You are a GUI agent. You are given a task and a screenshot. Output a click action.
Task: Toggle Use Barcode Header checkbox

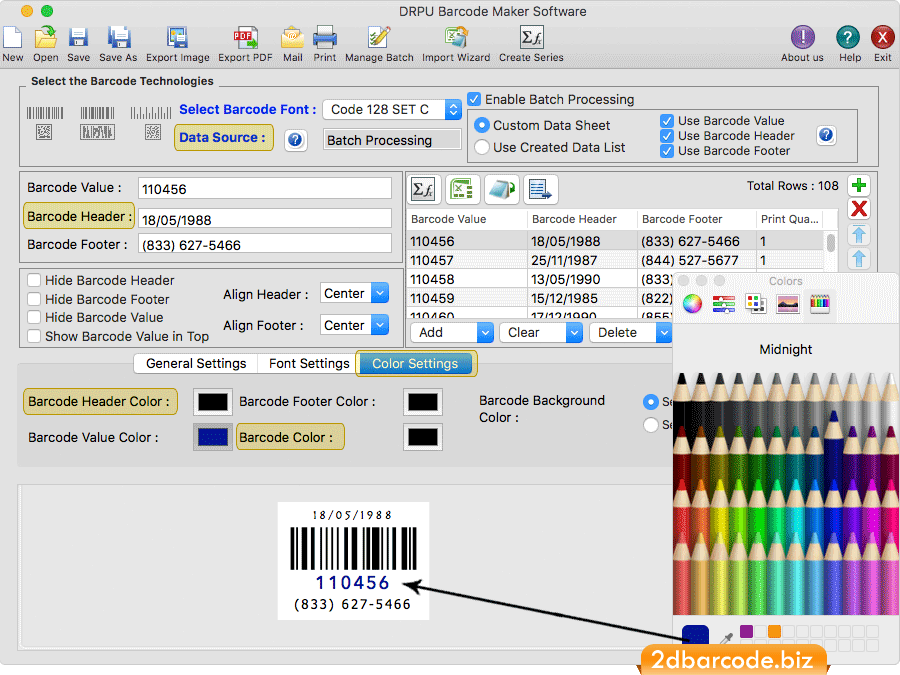coord(666,136)
